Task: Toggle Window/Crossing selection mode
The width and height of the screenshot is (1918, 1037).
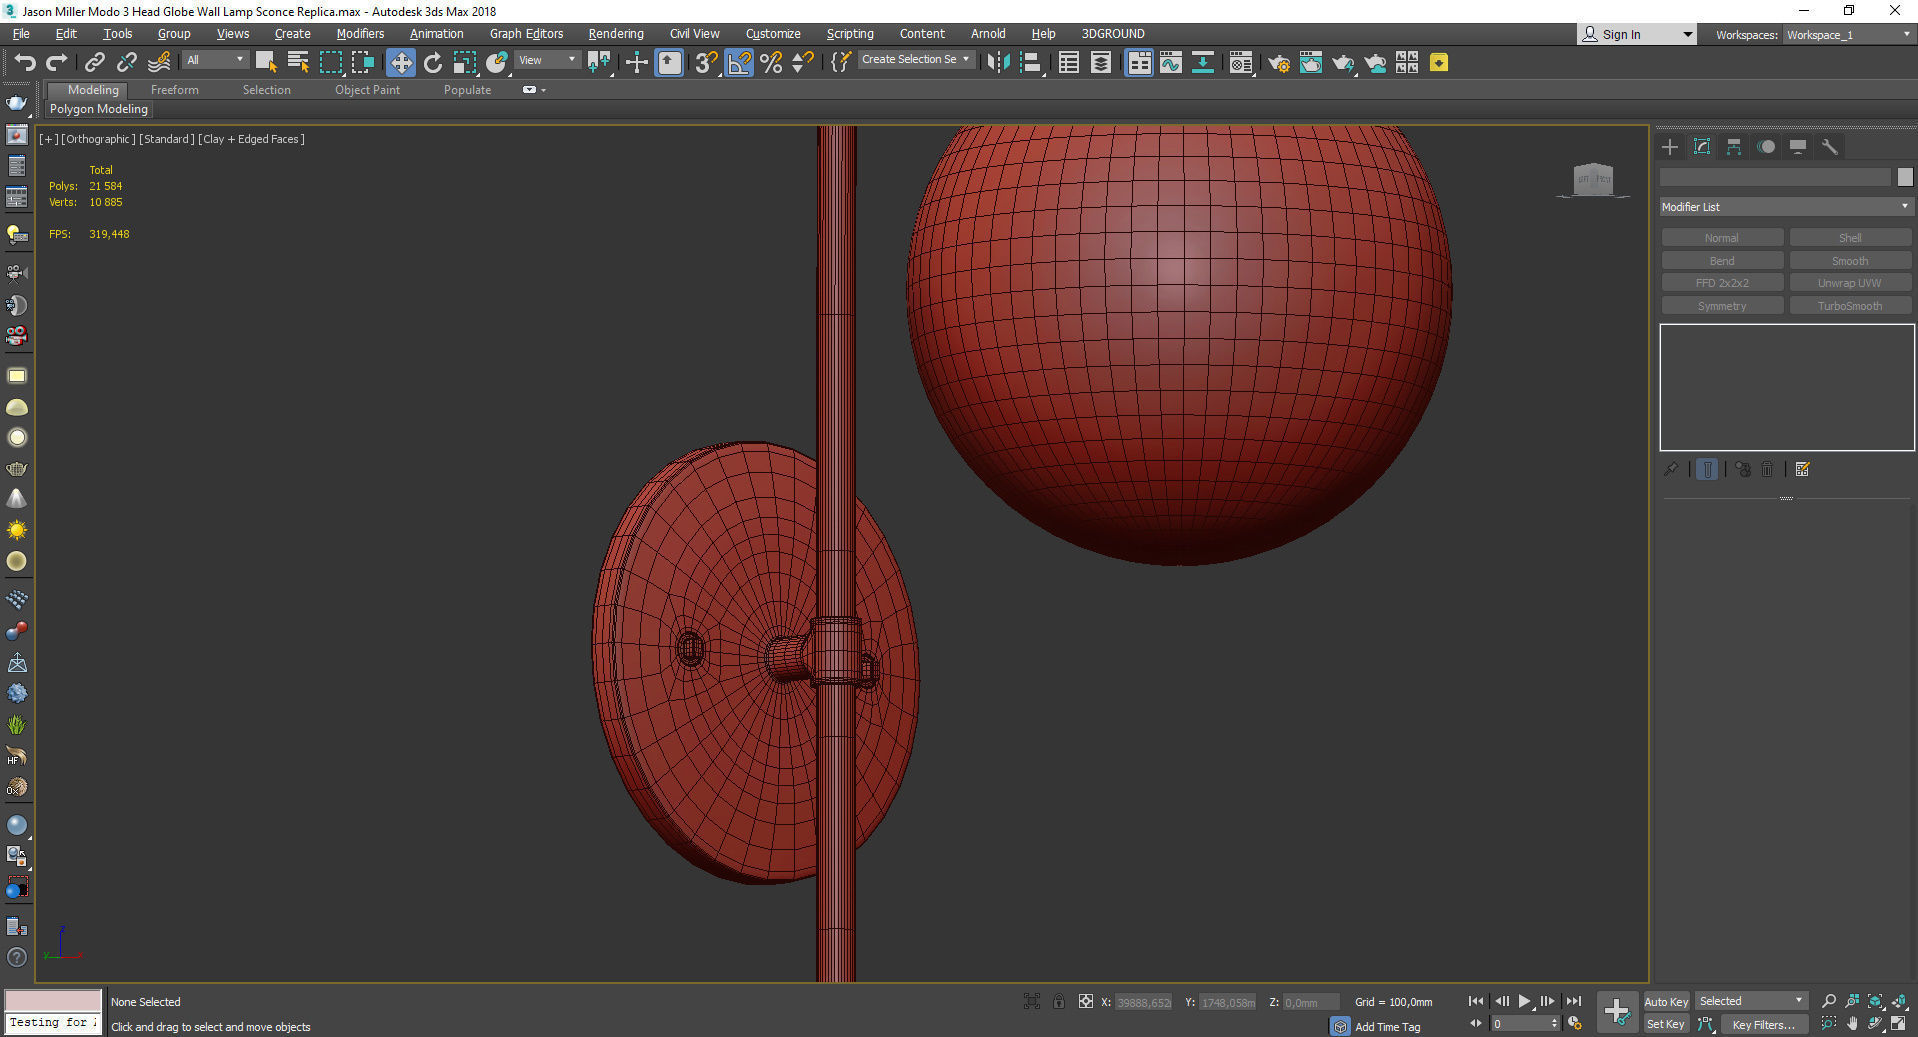Action: tap(362, 63)
